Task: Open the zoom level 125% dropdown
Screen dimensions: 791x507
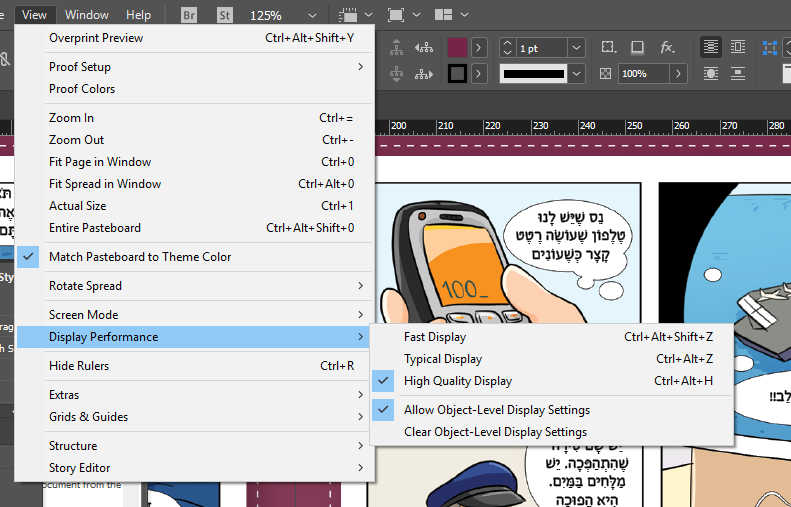Action: click(313, 16)
